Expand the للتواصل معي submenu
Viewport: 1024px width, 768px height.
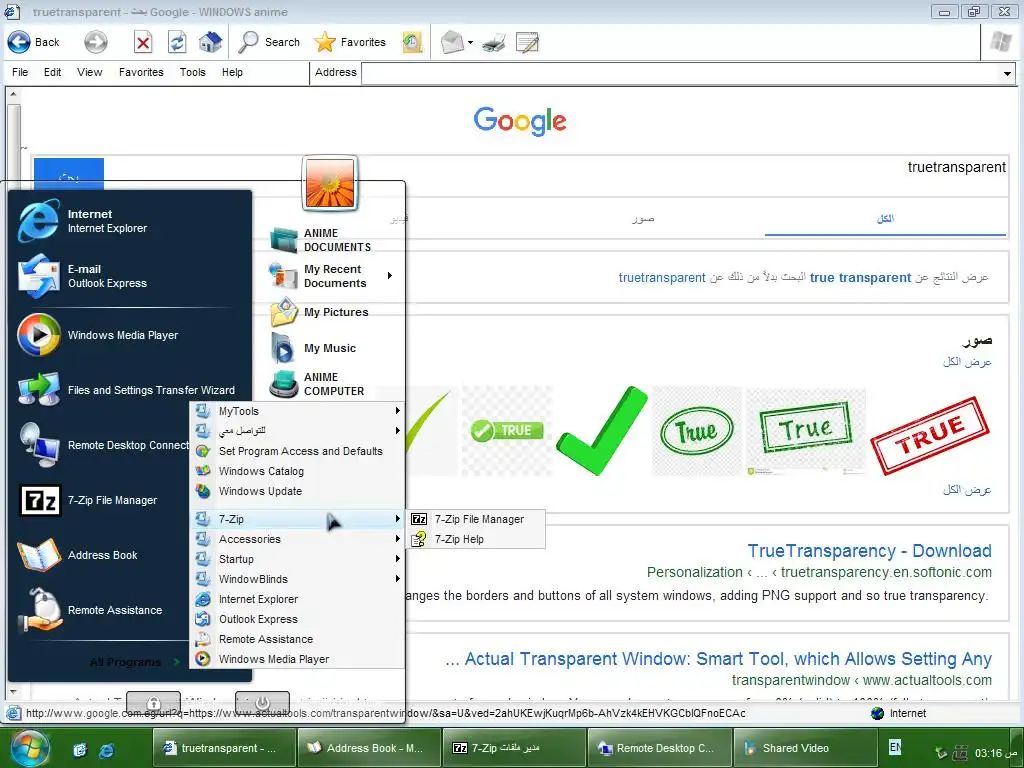click(297, 431)
